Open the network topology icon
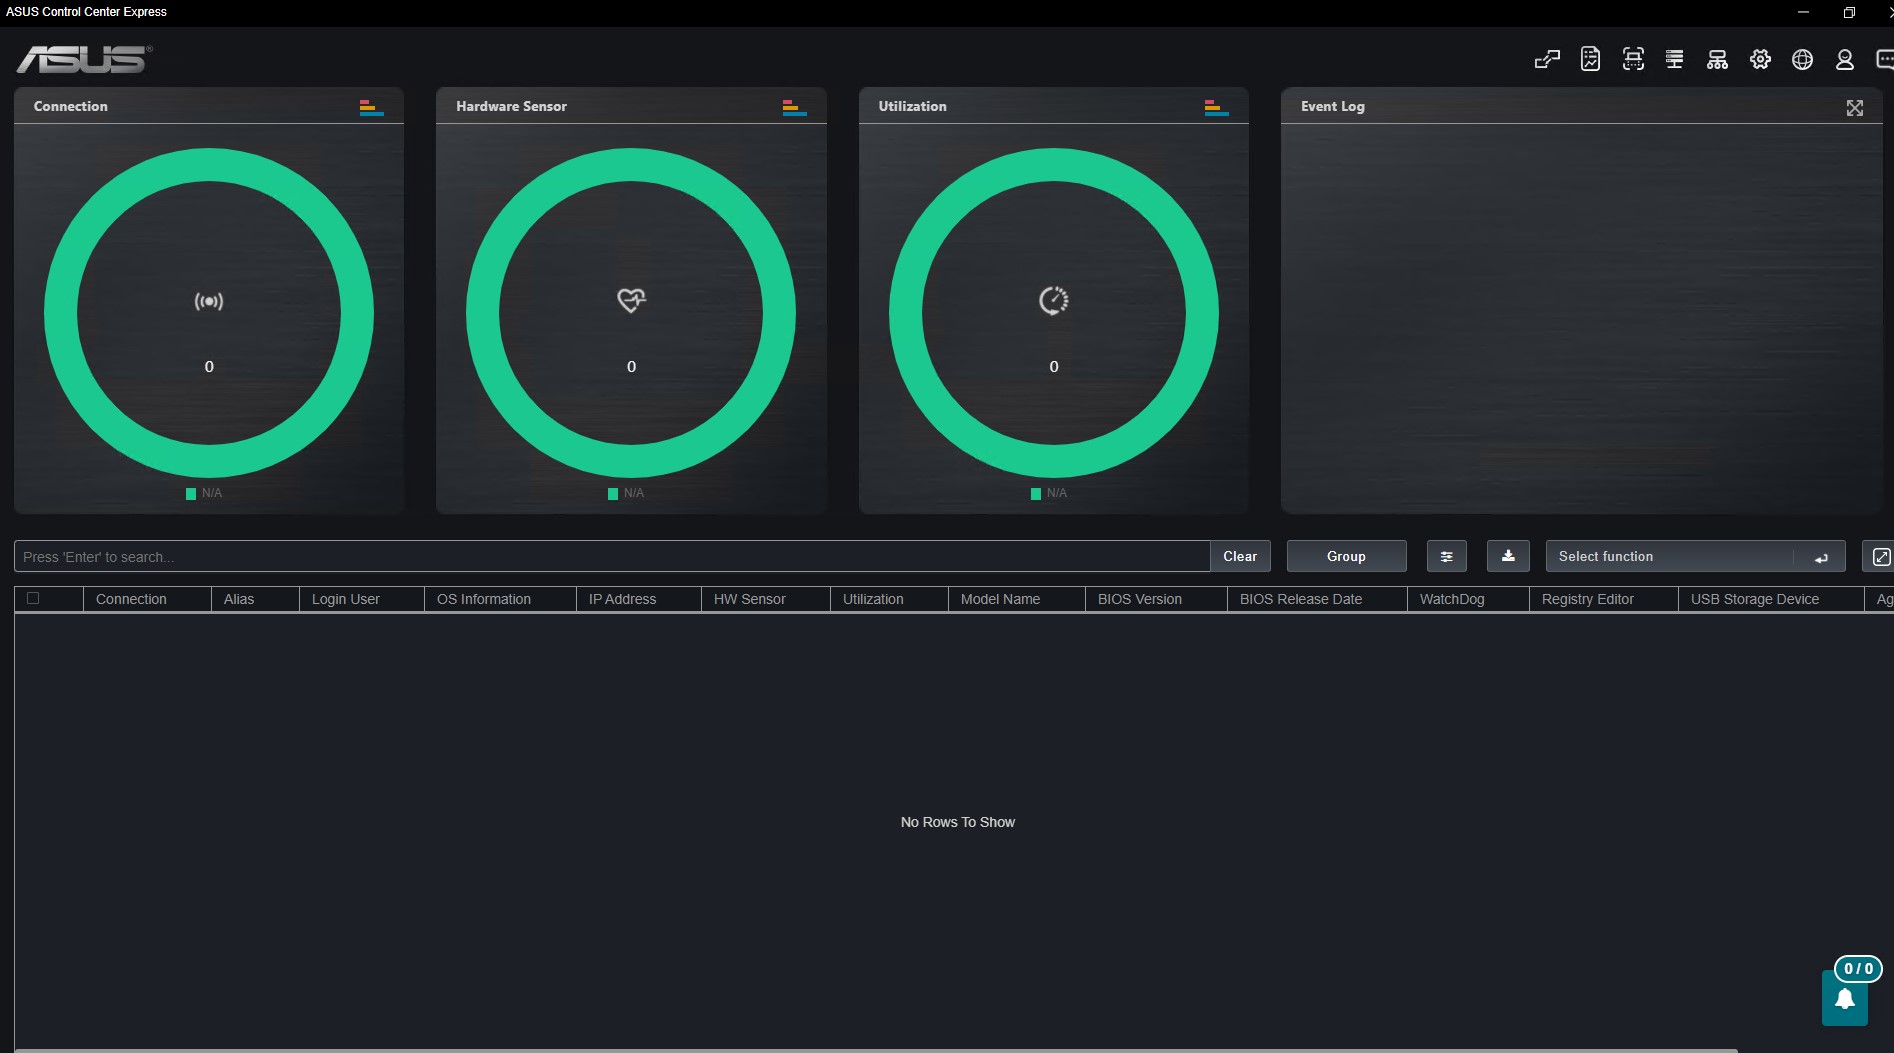Screen dimensions: 1894x1053 pos(1717,60)
